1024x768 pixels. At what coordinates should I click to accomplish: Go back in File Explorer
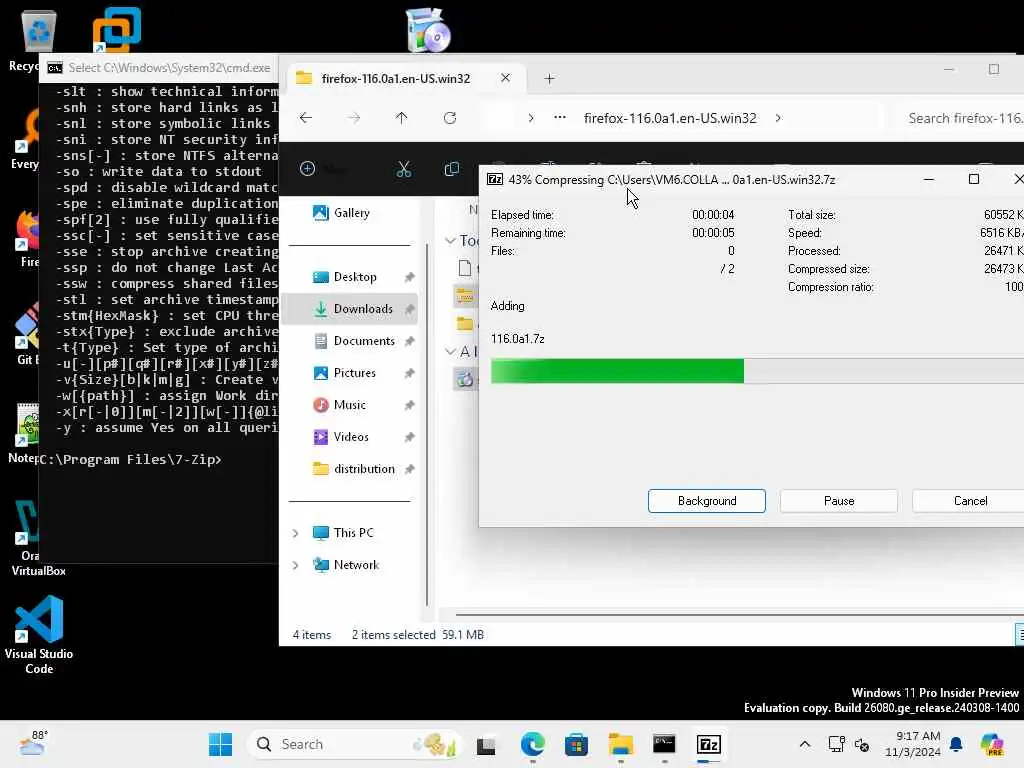(306, 118)
